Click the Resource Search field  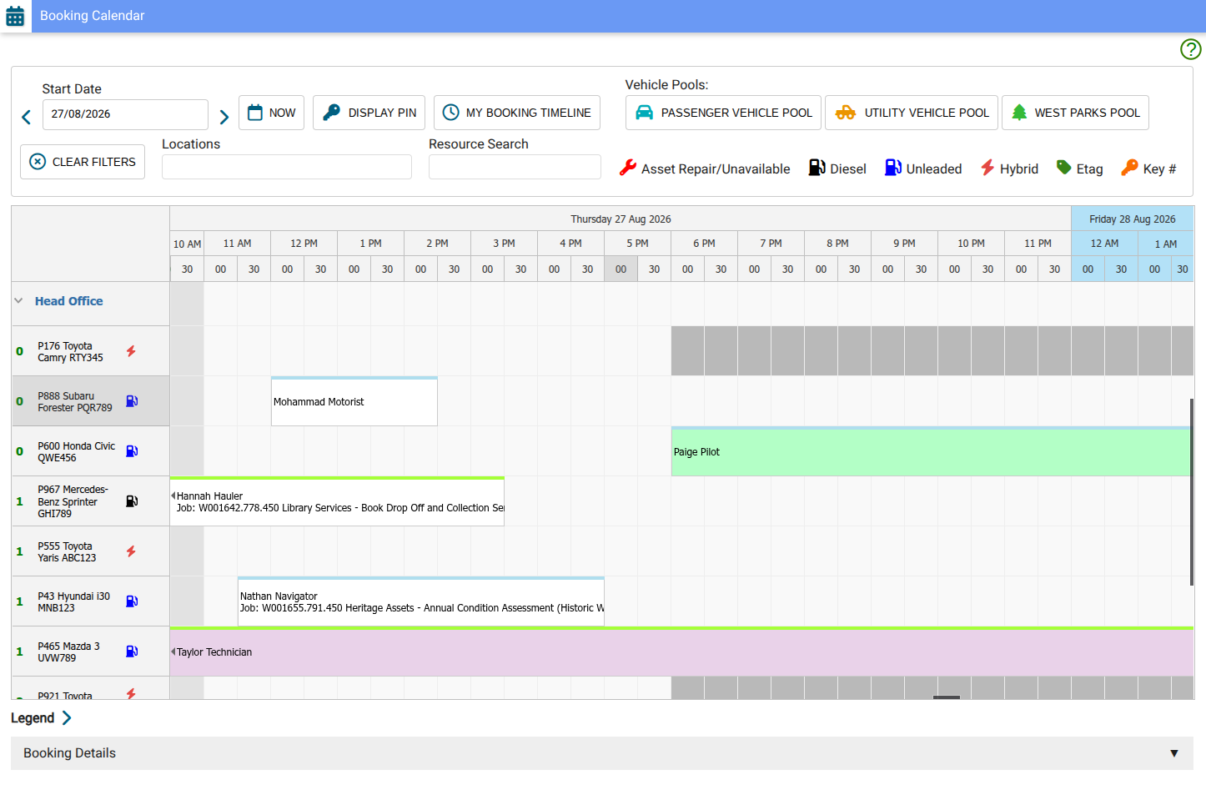[515, 167]
